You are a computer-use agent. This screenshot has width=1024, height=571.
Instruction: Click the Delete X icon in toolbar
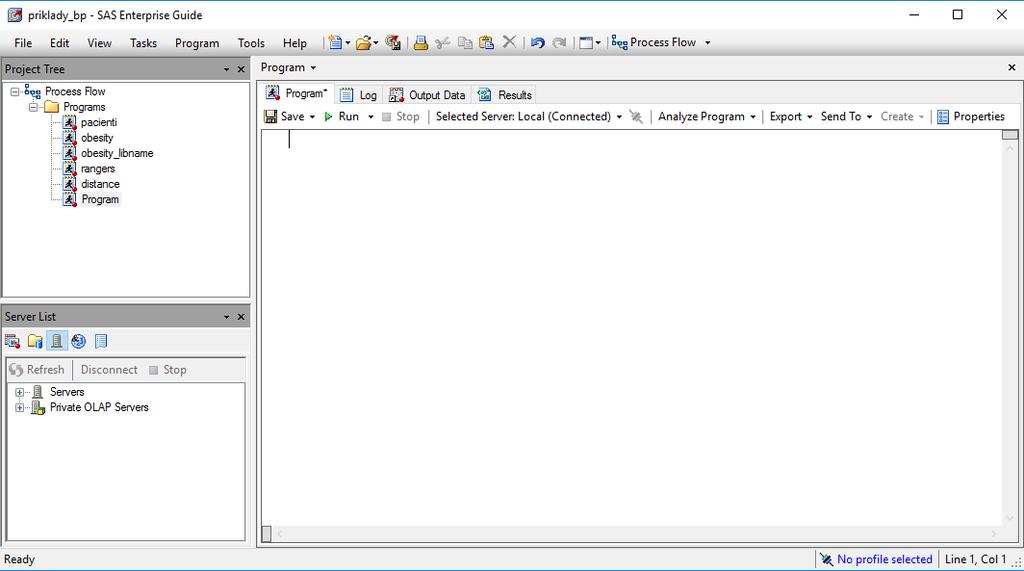pyautogui.click(x=509, y=42)
